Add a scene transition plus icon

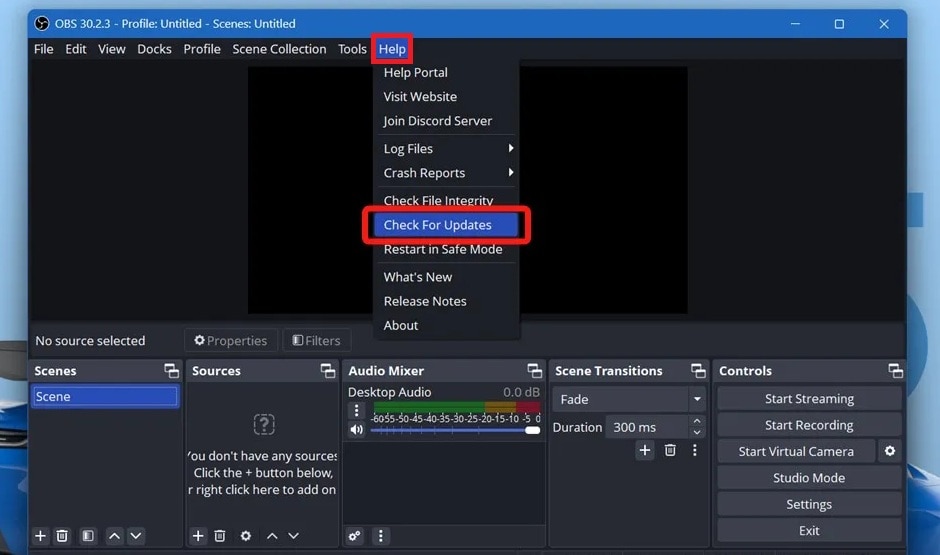pos(644,450)
